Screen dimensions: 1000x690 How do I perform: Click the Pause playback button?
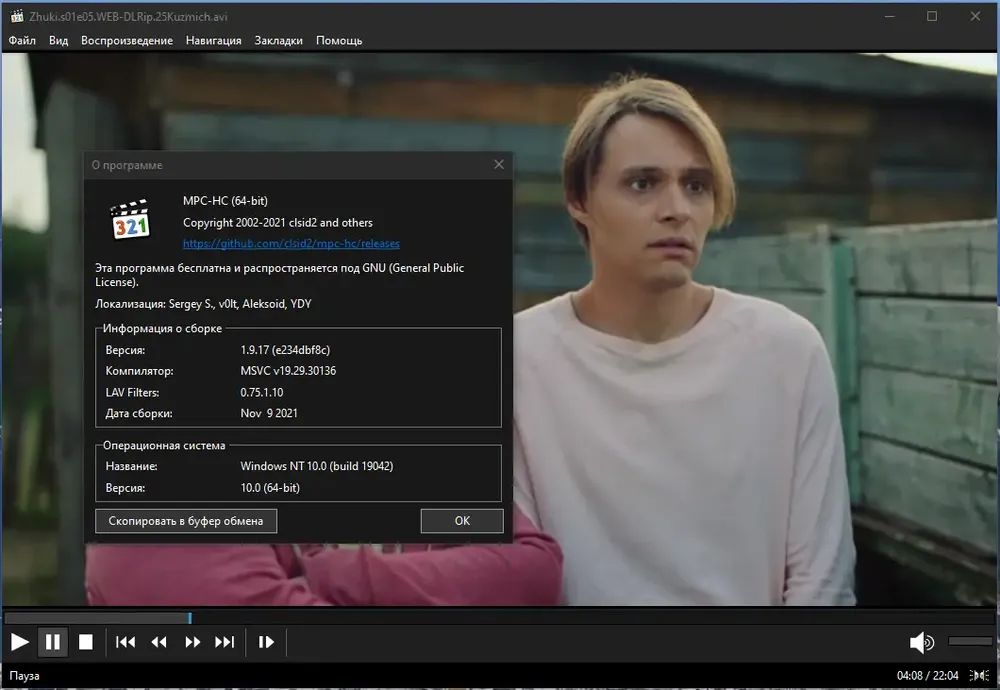point(53,642)
